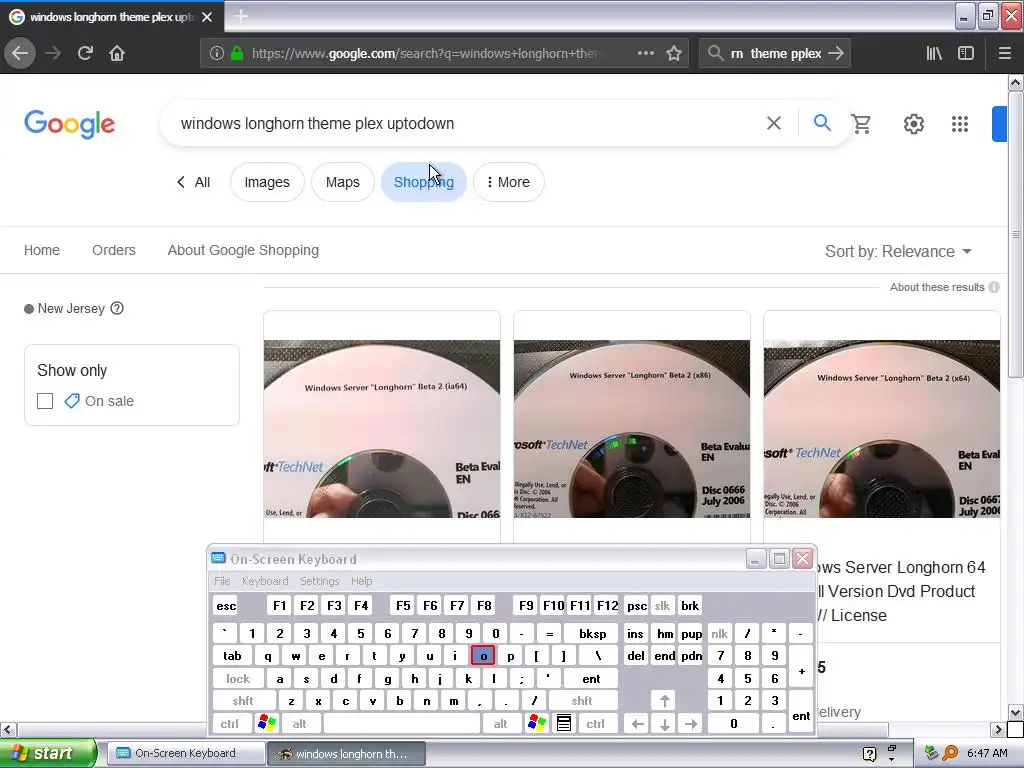Open the File menu in On-Screen Keyboard

[x=222, y=581]
